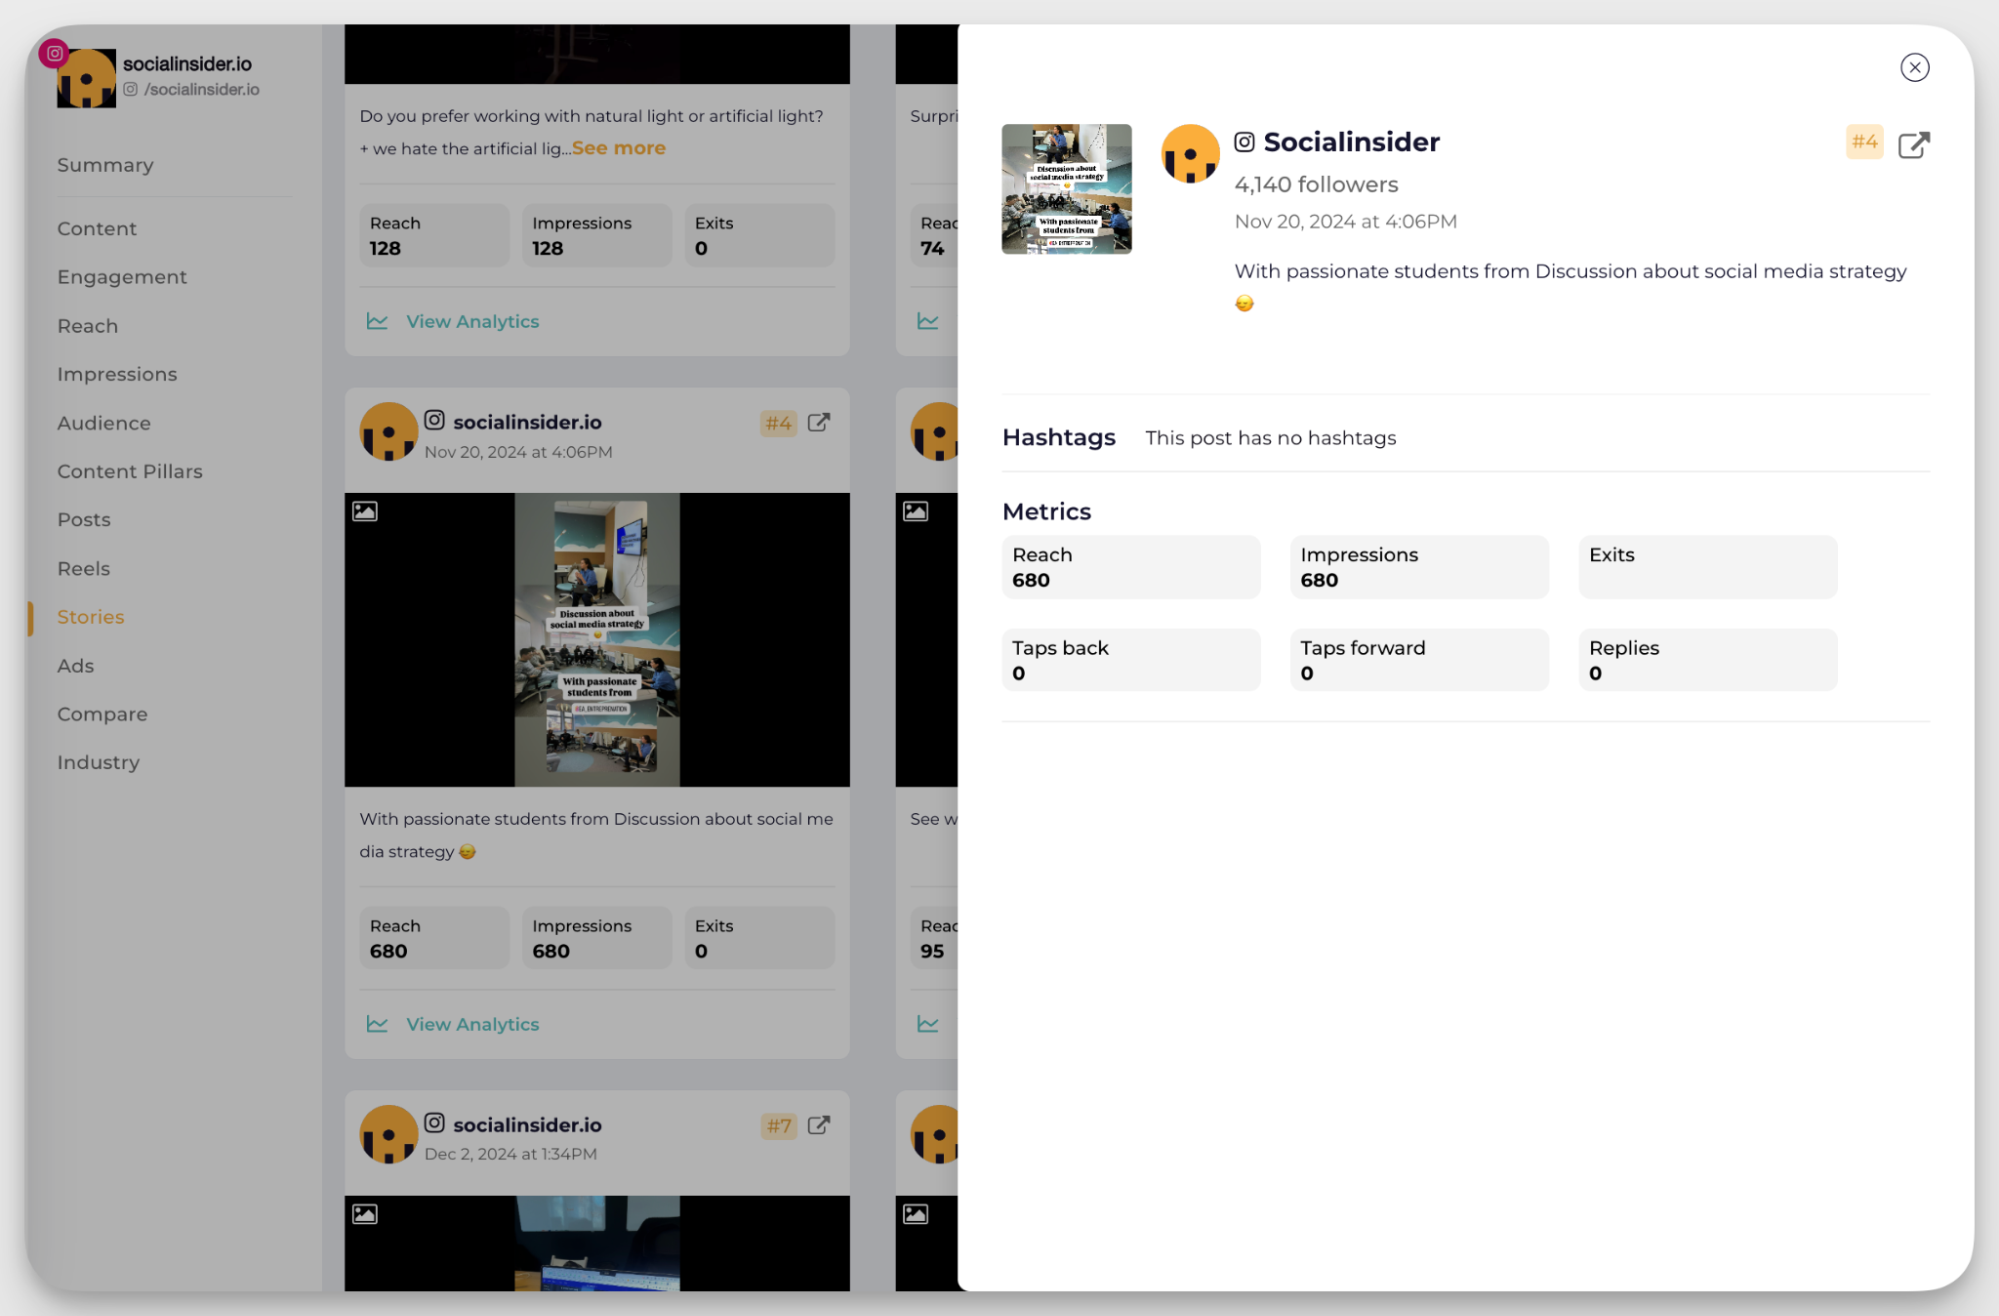Click chart icon on Reach 95 card
The width and height of the screenshot is (1999, 1316).
click(928, 1024)
